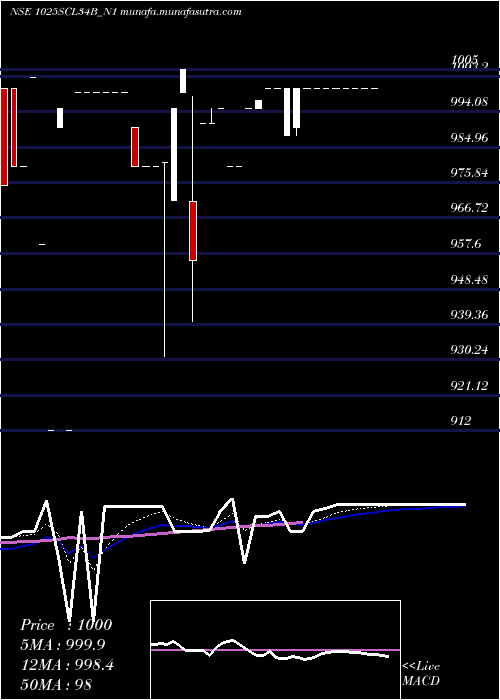Click the large red candle body near 957.6

pyautogui.click(x=193, y=231)
